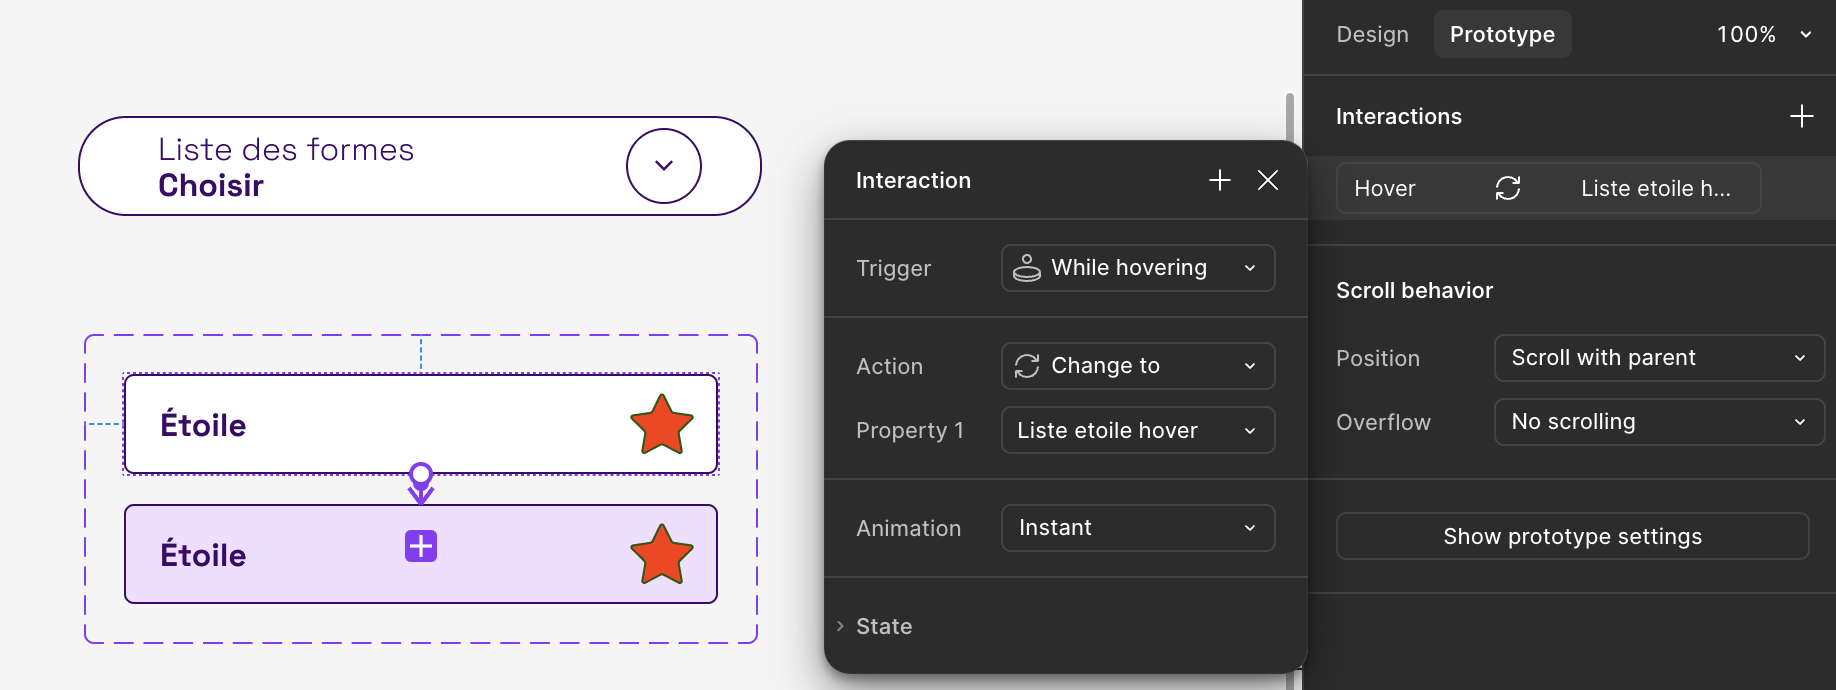The height and width of the screenshot is (690, 1836).
Task: Open the Animation dropdown set to Instant
Action: click(x=1137, y=528)
